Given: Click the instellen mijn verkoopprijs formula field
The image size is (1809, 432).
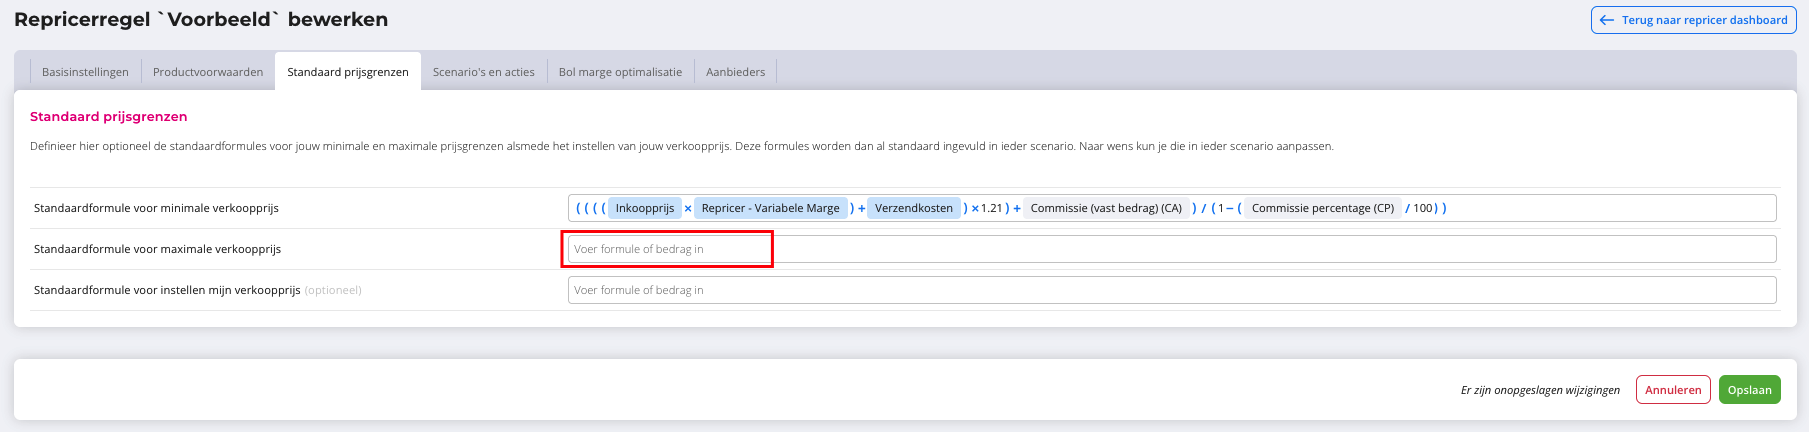Looking at the screenshot, I should 1171,290.
